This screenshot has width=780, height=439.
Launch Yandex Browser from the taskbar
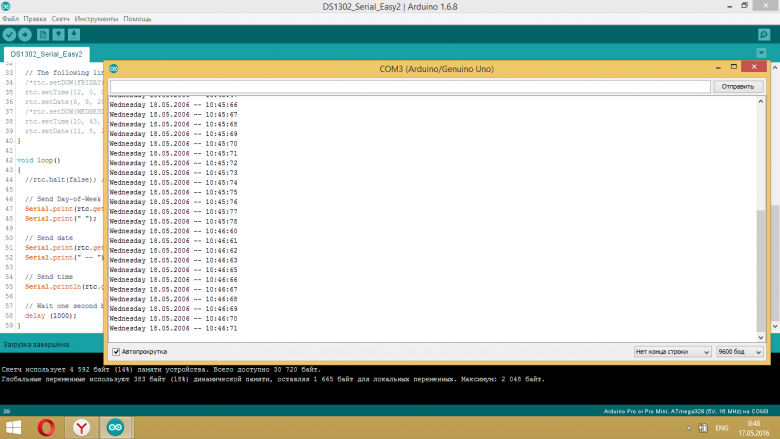coord(81,428)
